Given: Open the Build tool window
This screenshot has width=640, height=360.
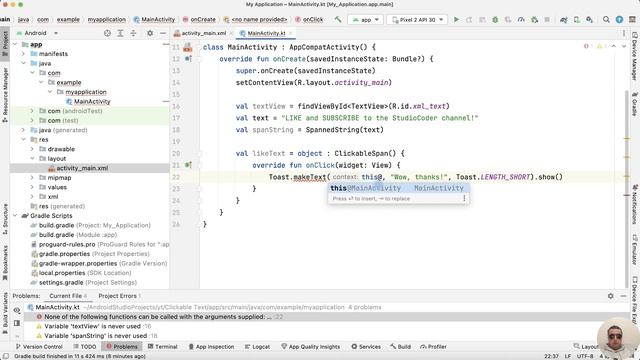Looking at the screenshot, I should point(400,347).
